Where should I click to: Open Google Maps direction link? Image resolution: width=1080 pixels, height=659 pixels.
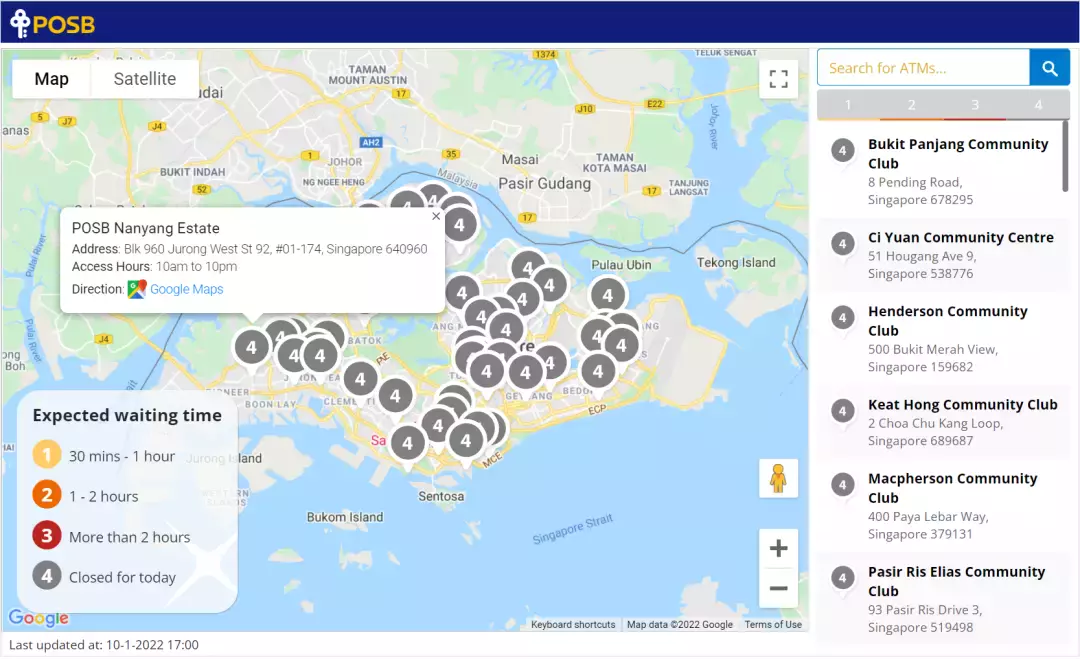(x=186, y=289)
